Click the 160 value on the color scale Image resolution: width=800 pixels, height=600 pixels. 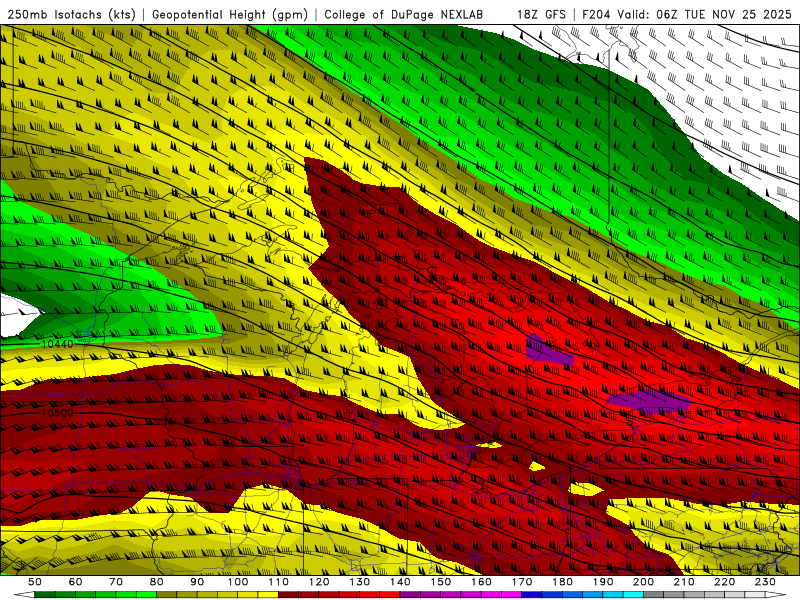[481, 582]
